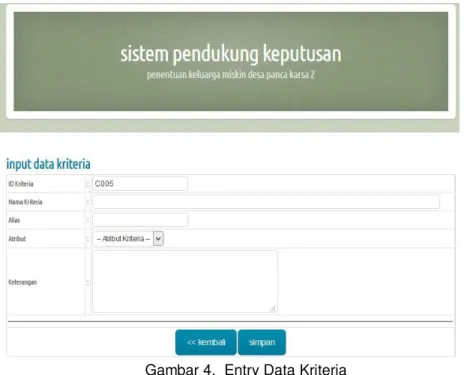464x375 pixels.
Task: Click the 'Alias' label
Action: pos(14,220)
